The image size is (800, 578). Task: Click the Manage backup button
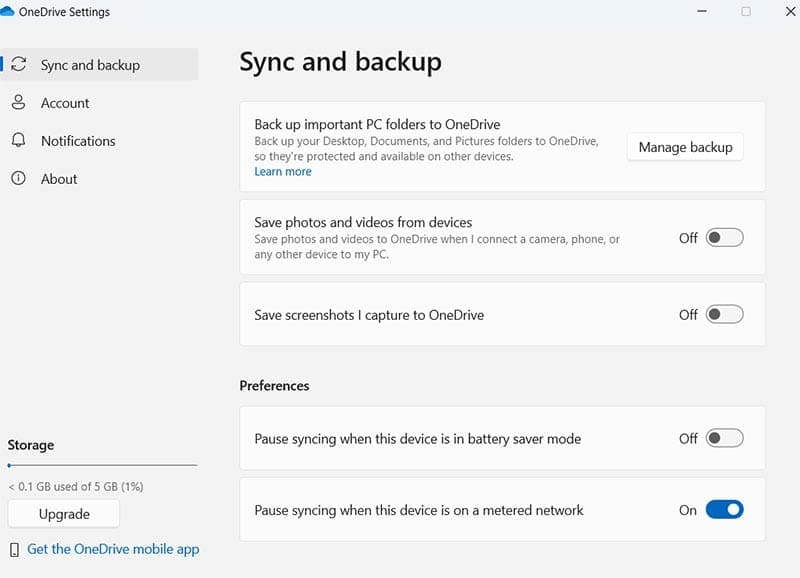(x=685, y=147)
